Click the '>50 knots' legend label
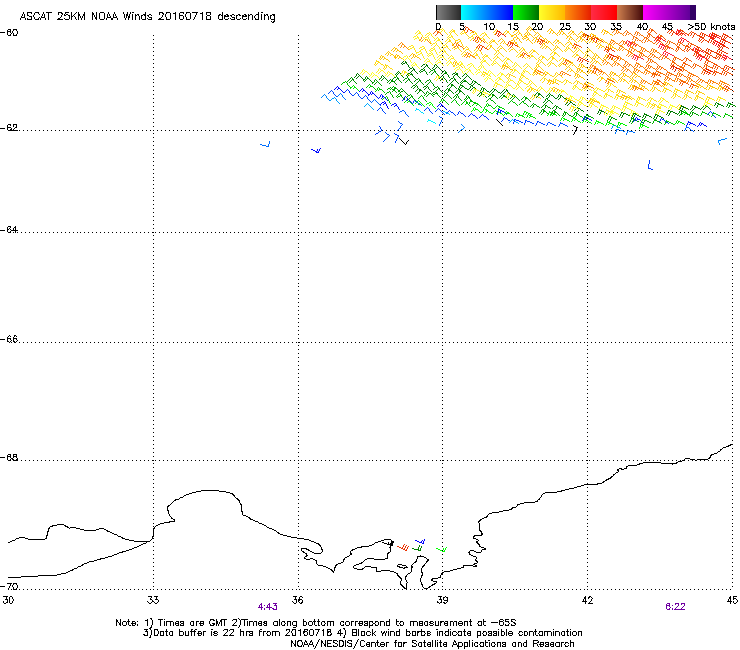Viewport: 740px width, 650px height. 711,27
